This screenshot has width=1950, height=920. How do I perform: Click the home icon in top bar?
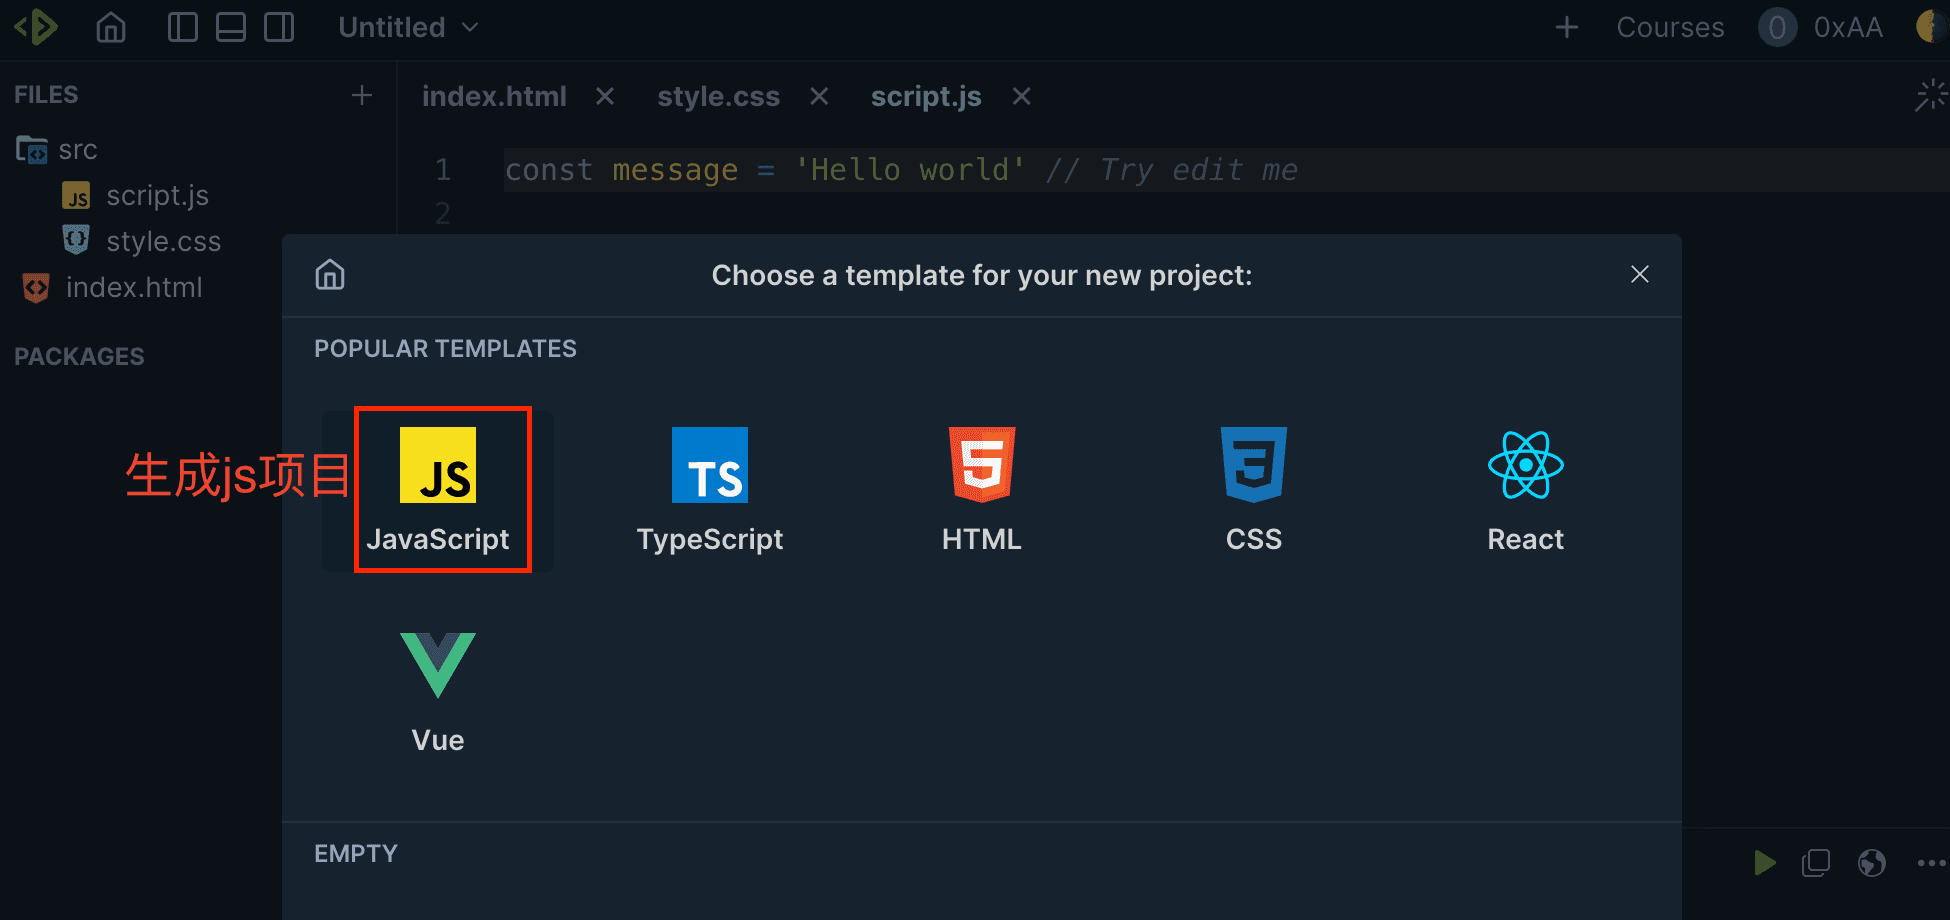click(x=111, y=27)
